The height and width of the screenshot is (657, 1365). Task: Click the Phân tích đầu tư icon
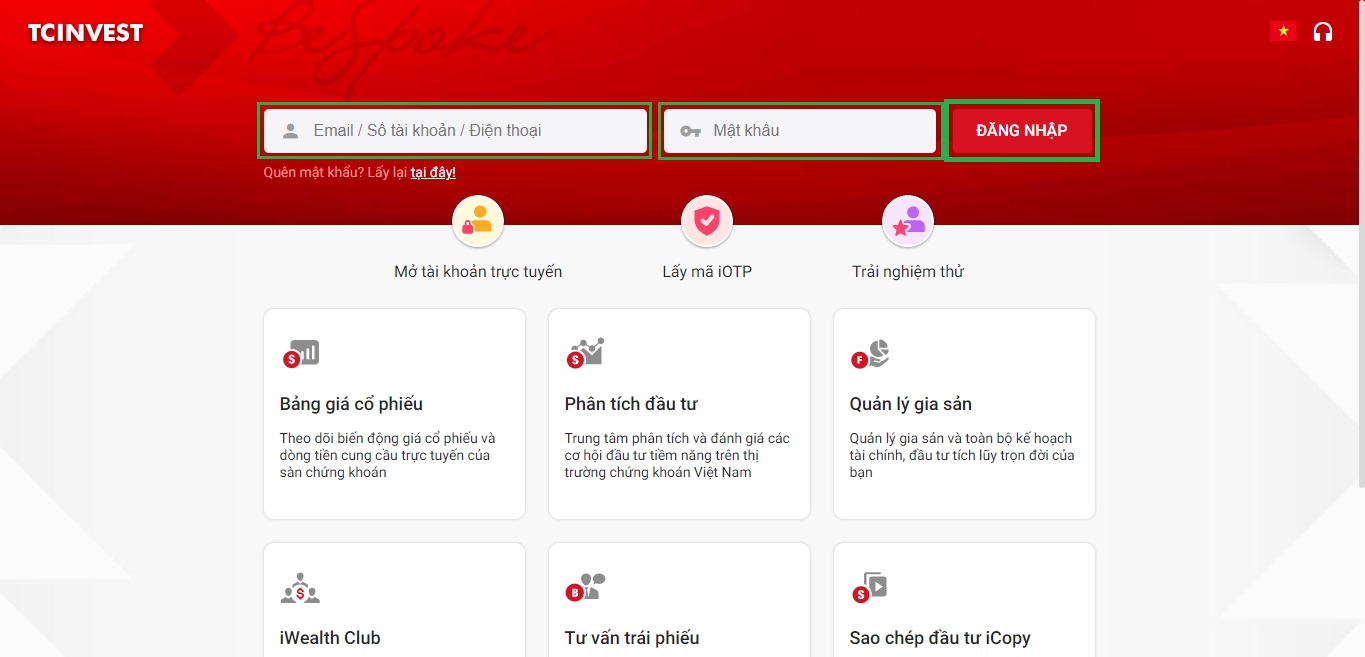coord(586,353)
